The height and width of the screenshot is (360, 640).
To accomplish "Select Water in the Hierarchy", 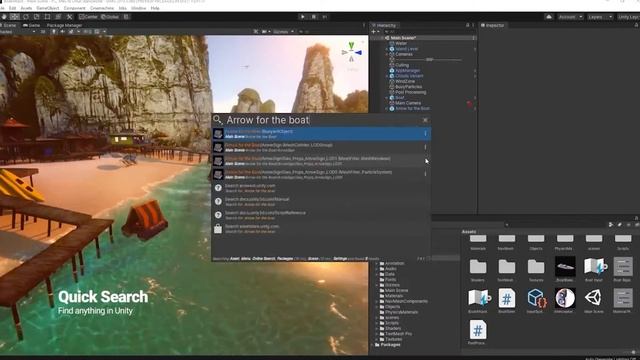I will (401, 43).
